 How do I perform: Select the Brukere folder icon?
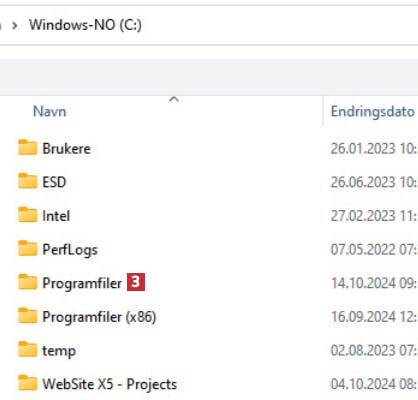pyautogui.click(x=27, y=147)
